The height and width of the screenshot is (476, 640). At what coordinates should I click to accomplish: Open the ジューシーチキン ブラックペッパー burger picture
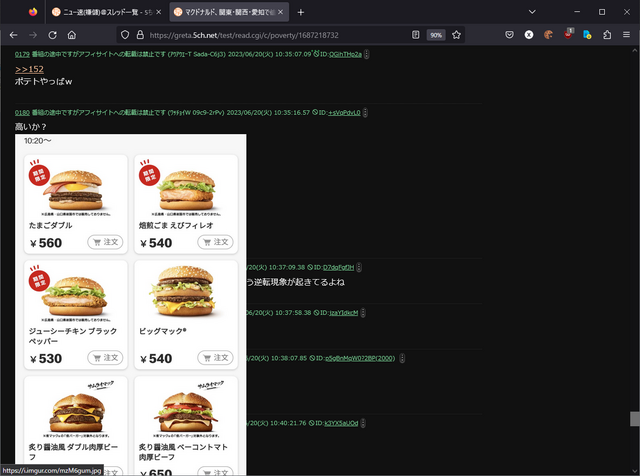pyautogui.click(x=75, y=296)
